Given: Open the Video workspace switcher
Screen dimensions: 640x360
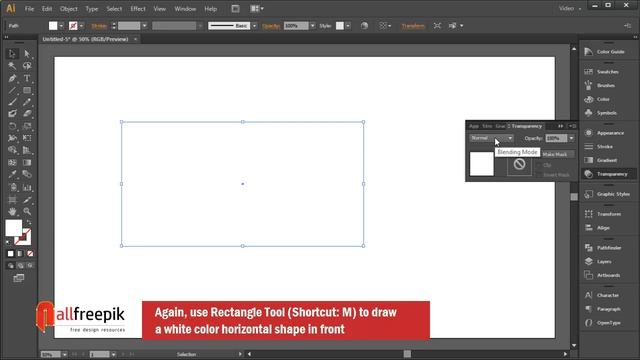Looking at the screenshot, I should pyautogui.click(x=569, y=9).
